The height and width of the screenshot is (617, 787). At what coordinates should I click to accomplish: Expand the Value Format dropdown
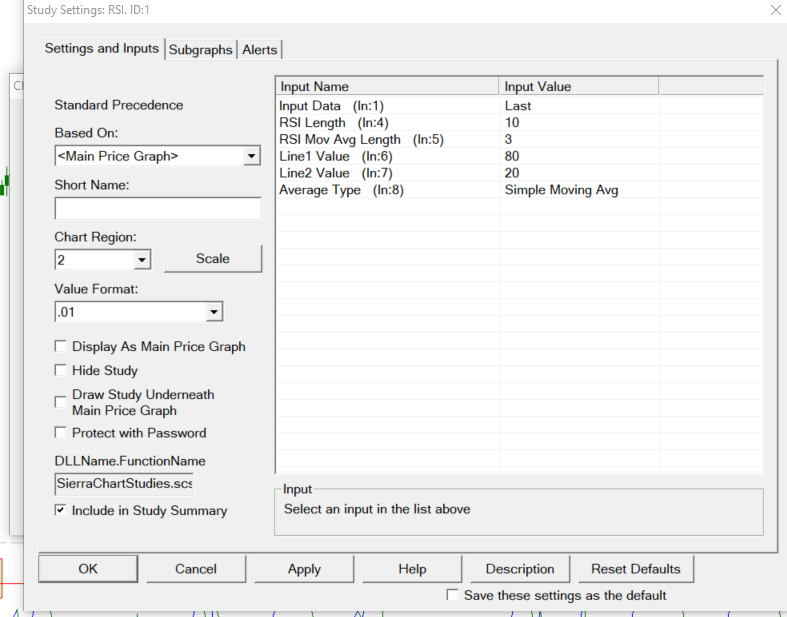(x=214, y=312)
